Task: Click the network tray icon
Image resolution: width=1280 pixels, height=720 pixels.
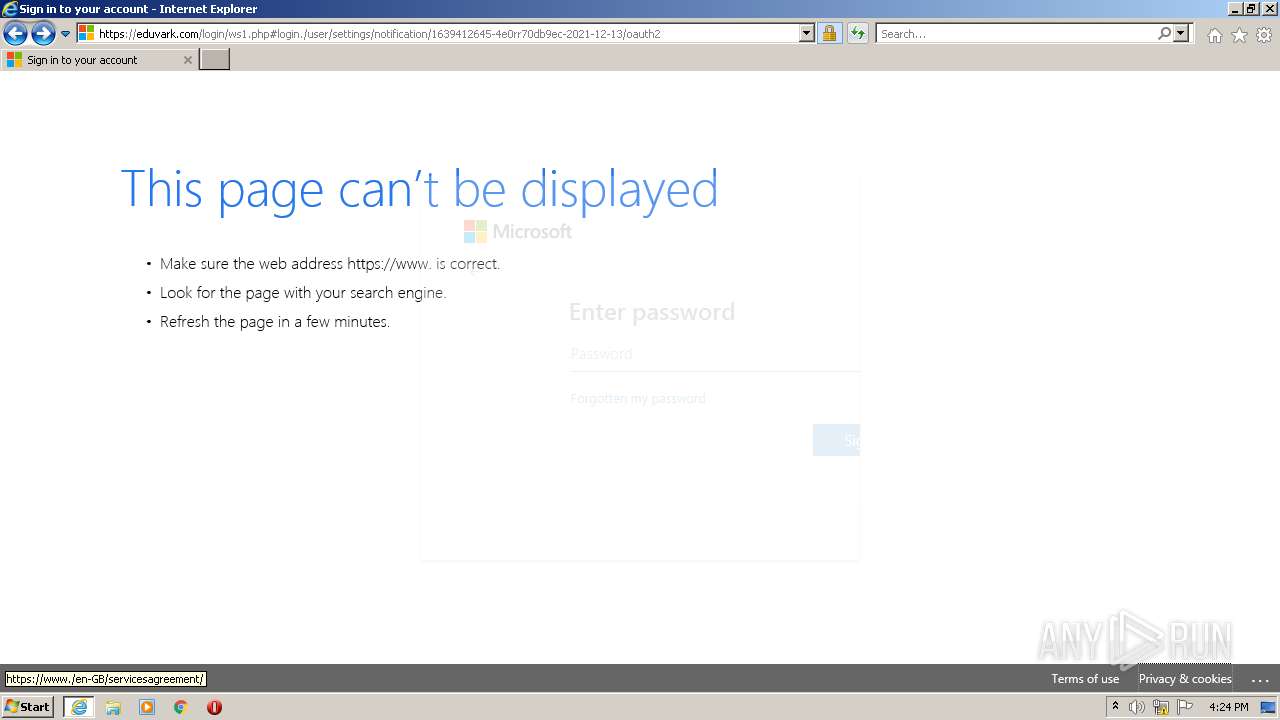Action: [1161, 707]
